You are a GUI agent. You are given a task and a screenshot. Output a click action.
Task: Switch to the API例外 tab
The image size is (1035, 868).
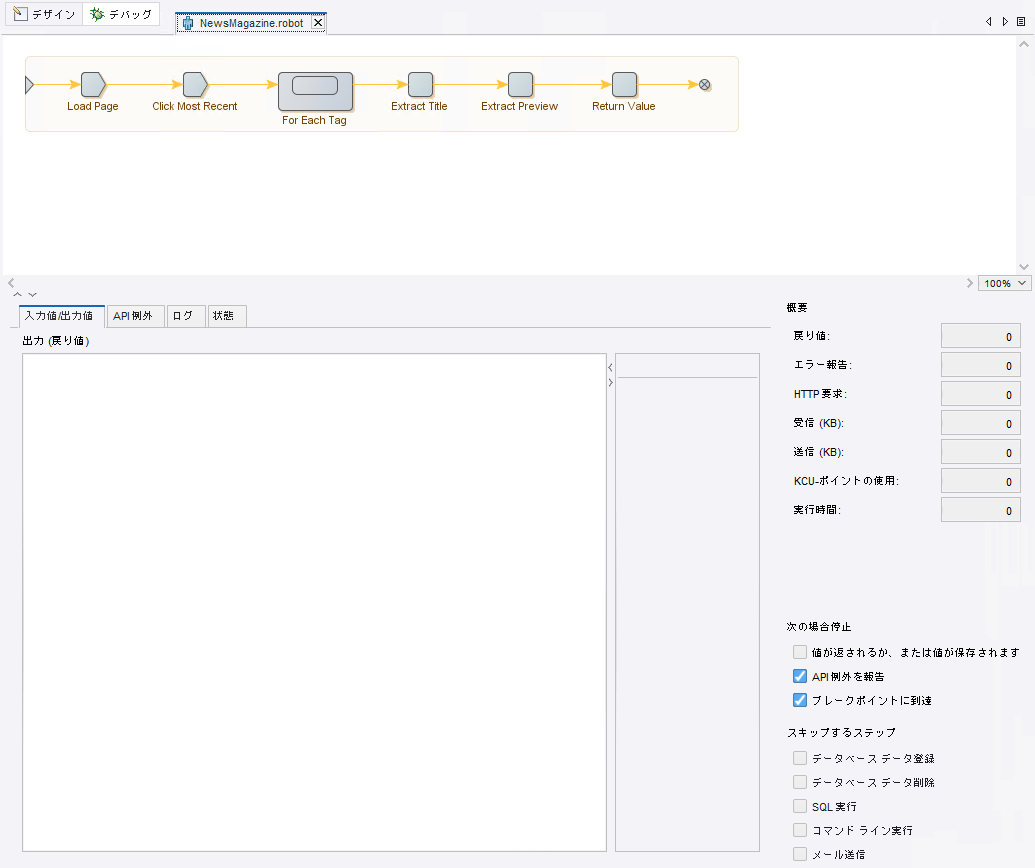(133, 316)
